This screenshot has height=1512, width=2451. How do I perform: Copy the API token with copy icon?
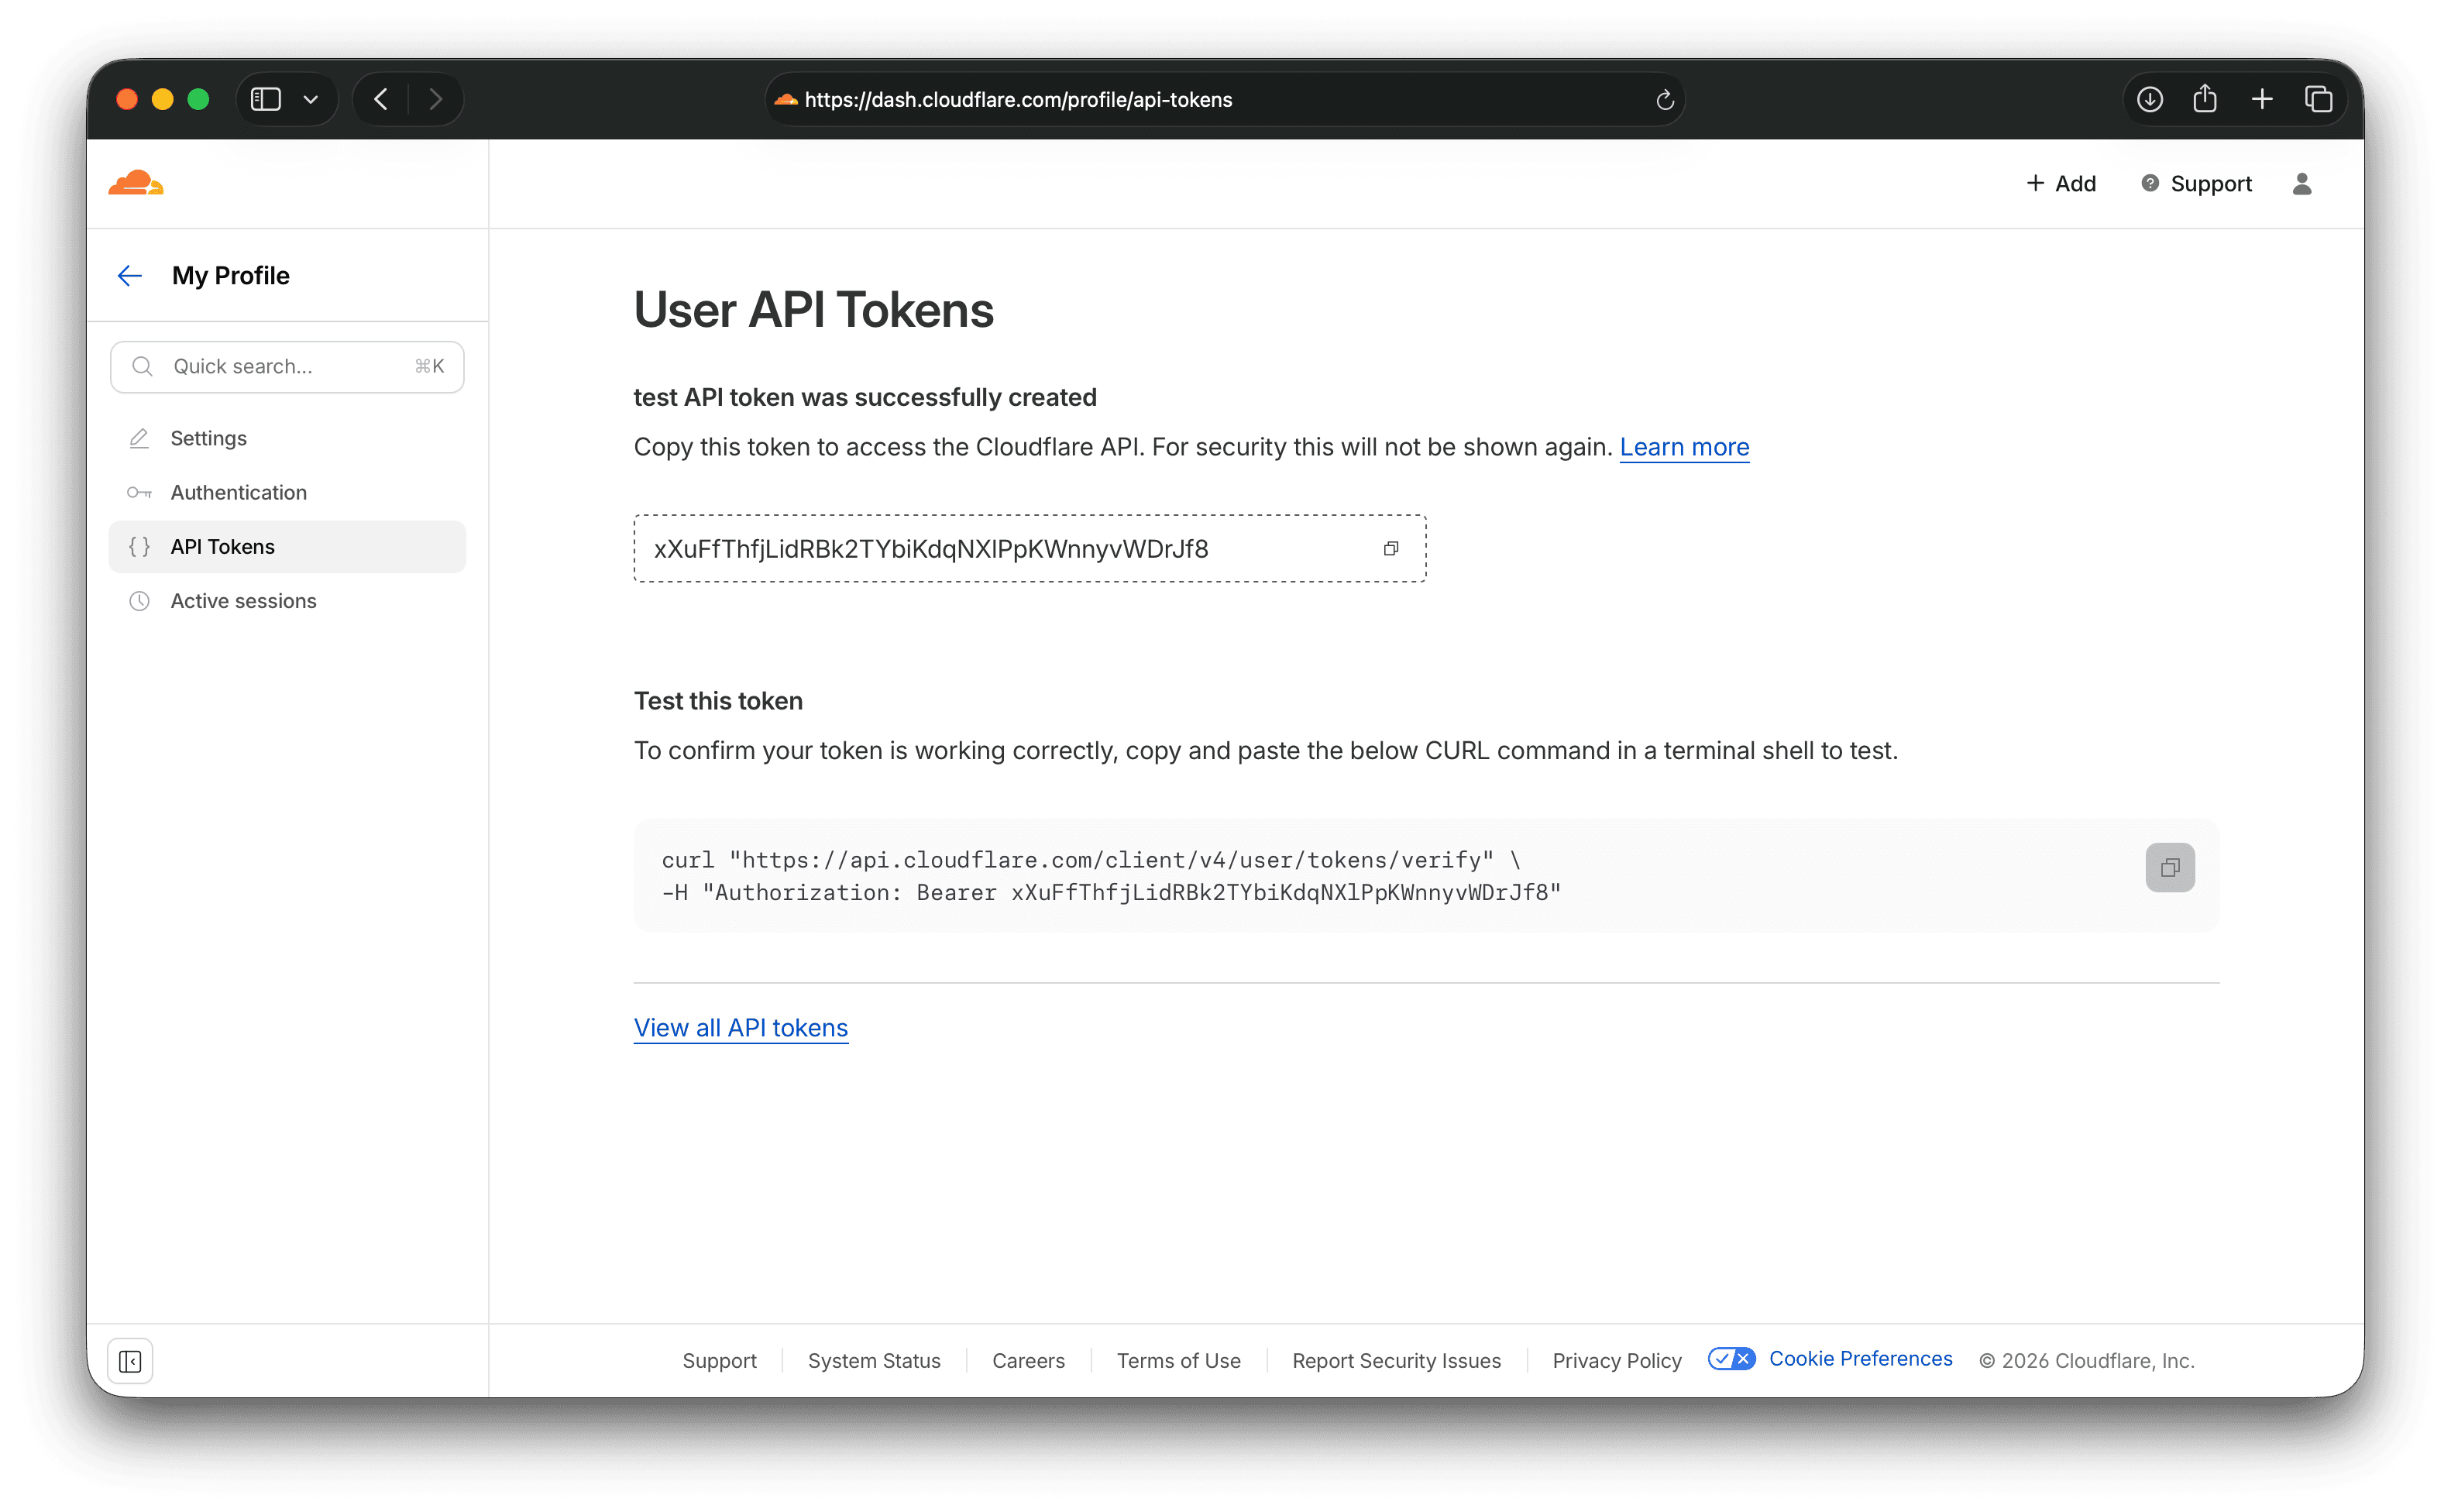coord(1390,548)
